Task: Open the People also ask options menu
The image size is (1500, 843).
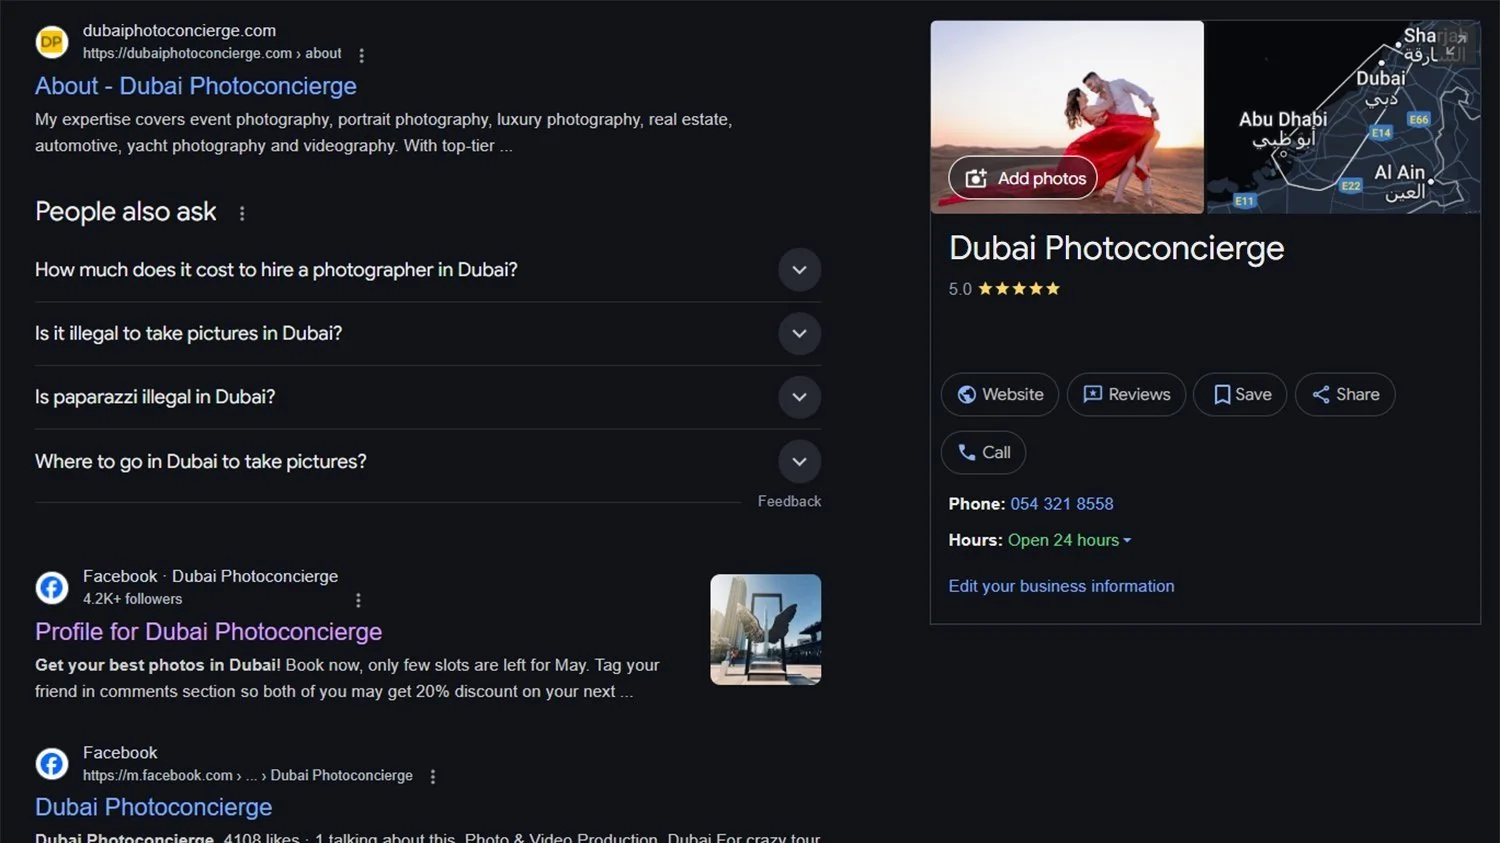Action: pyautogui.click(x=242, y=213)
